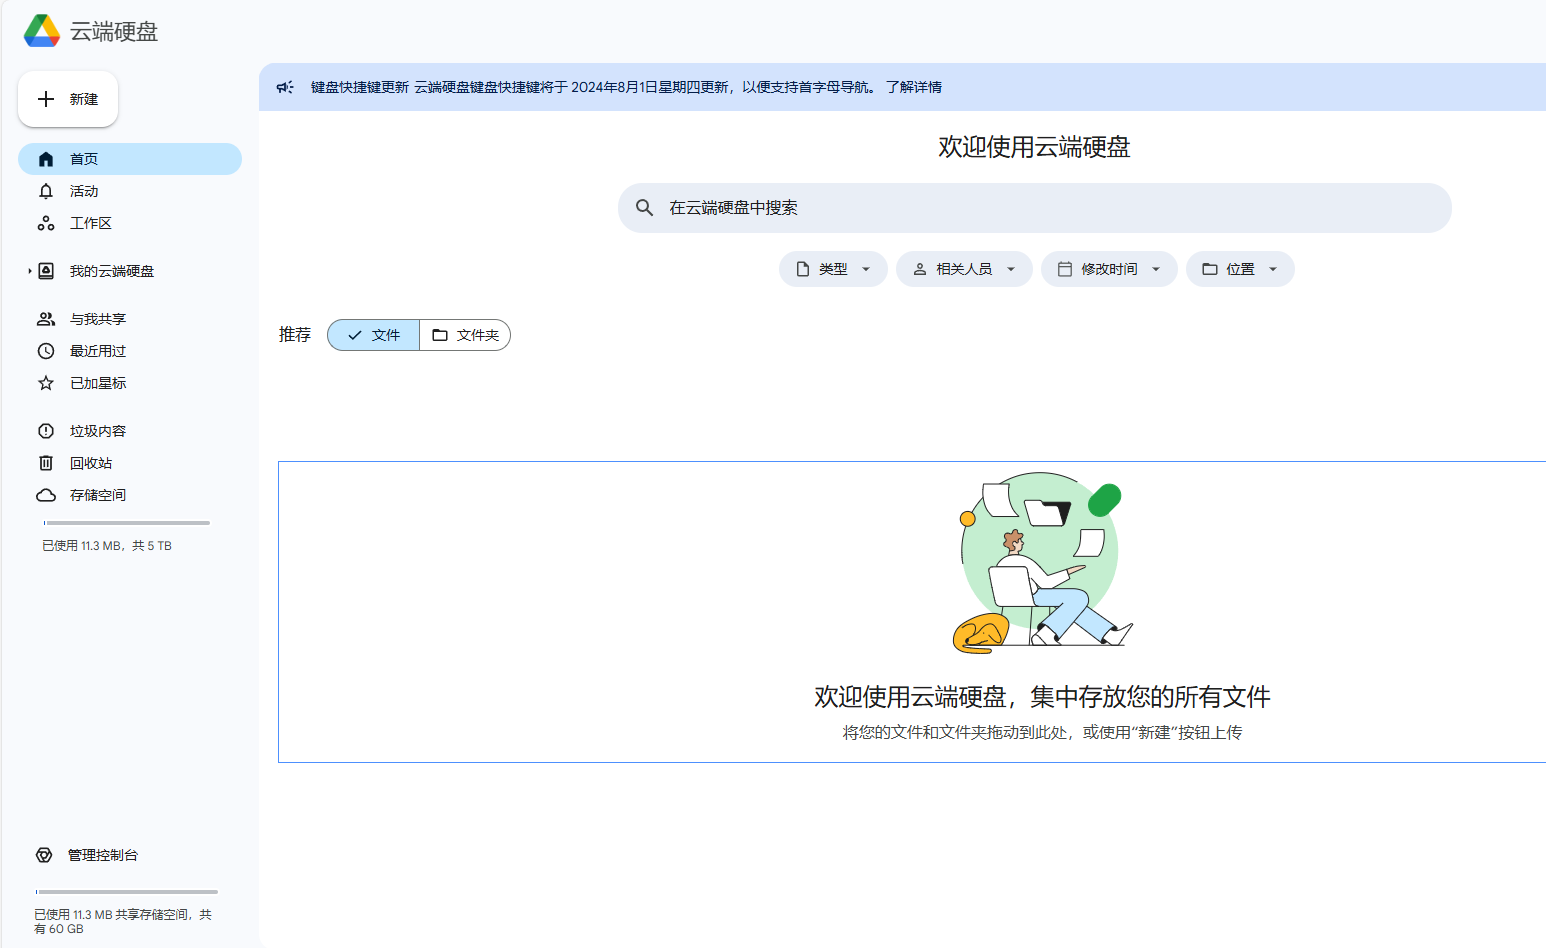This screenshot has height=948, width=1546.
Task: Click the magnifier search icon
Action: point(645,207)
